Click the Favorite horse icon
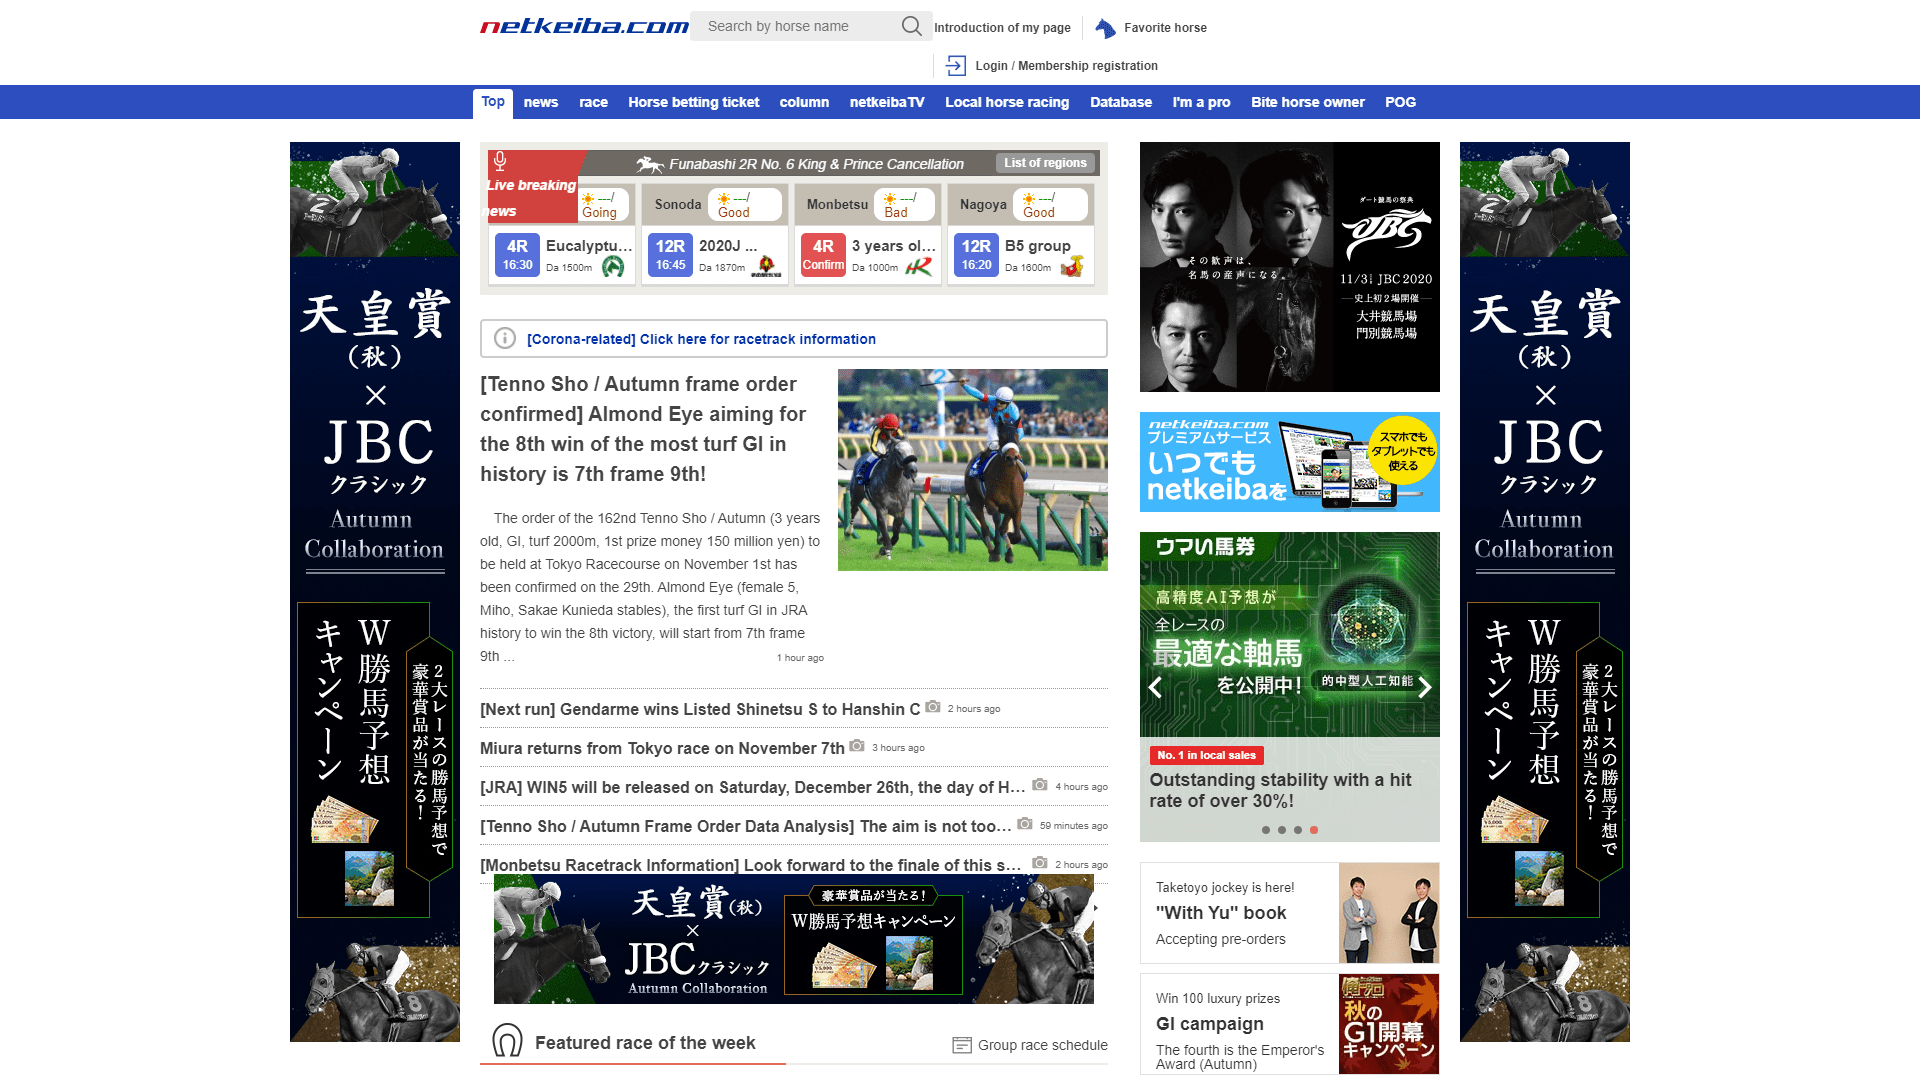 1105,28
